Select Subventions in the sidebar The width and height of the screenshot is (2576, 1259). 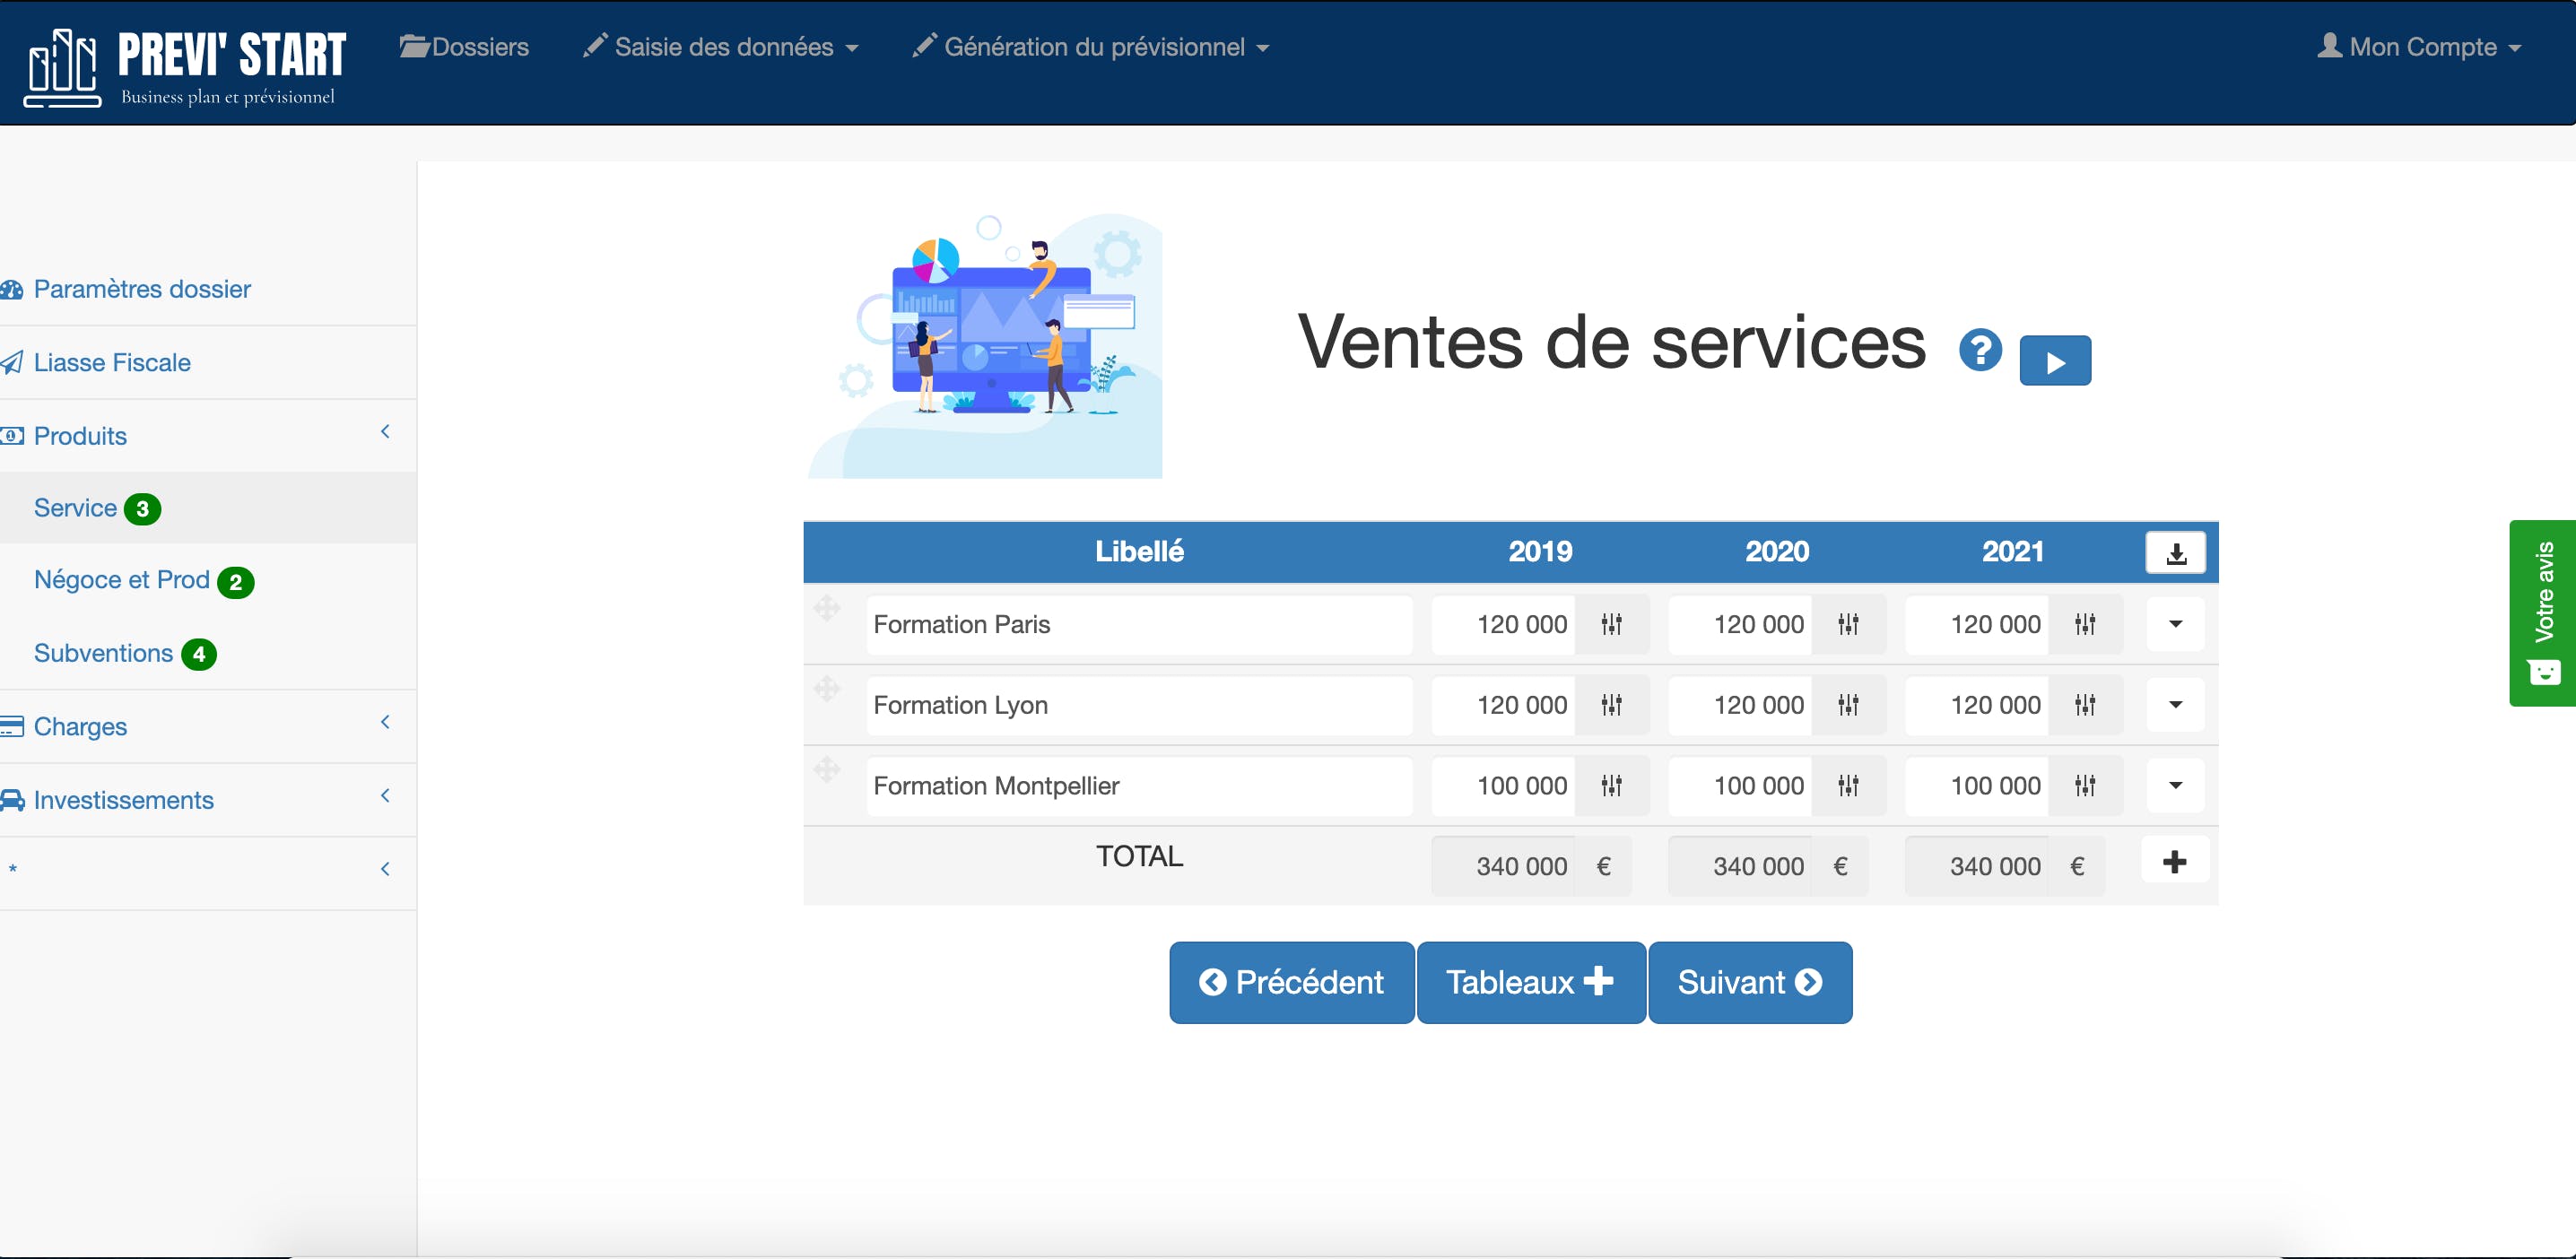tap(104, 654)
